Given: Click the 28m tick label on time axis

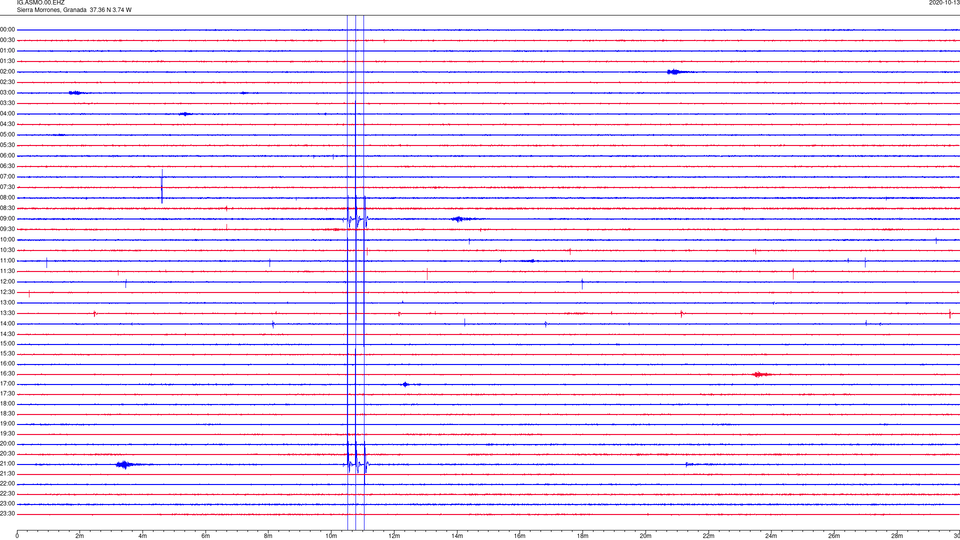Looking at the screenshot, I should coord(897,536).
